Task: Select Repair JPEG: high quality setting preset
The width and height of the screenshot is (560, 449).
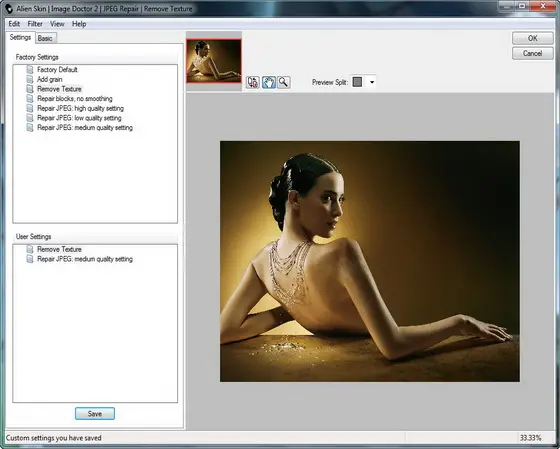Action: click(80, 108)
